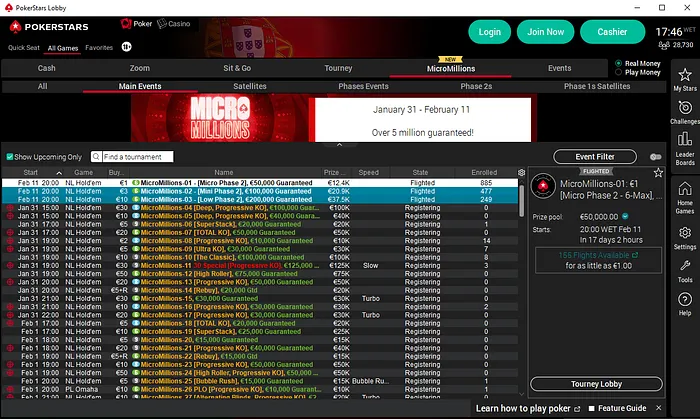The width and height of the screenshot is (700, 419).
Task: Click the prize pool info badge
Action: 625,216
